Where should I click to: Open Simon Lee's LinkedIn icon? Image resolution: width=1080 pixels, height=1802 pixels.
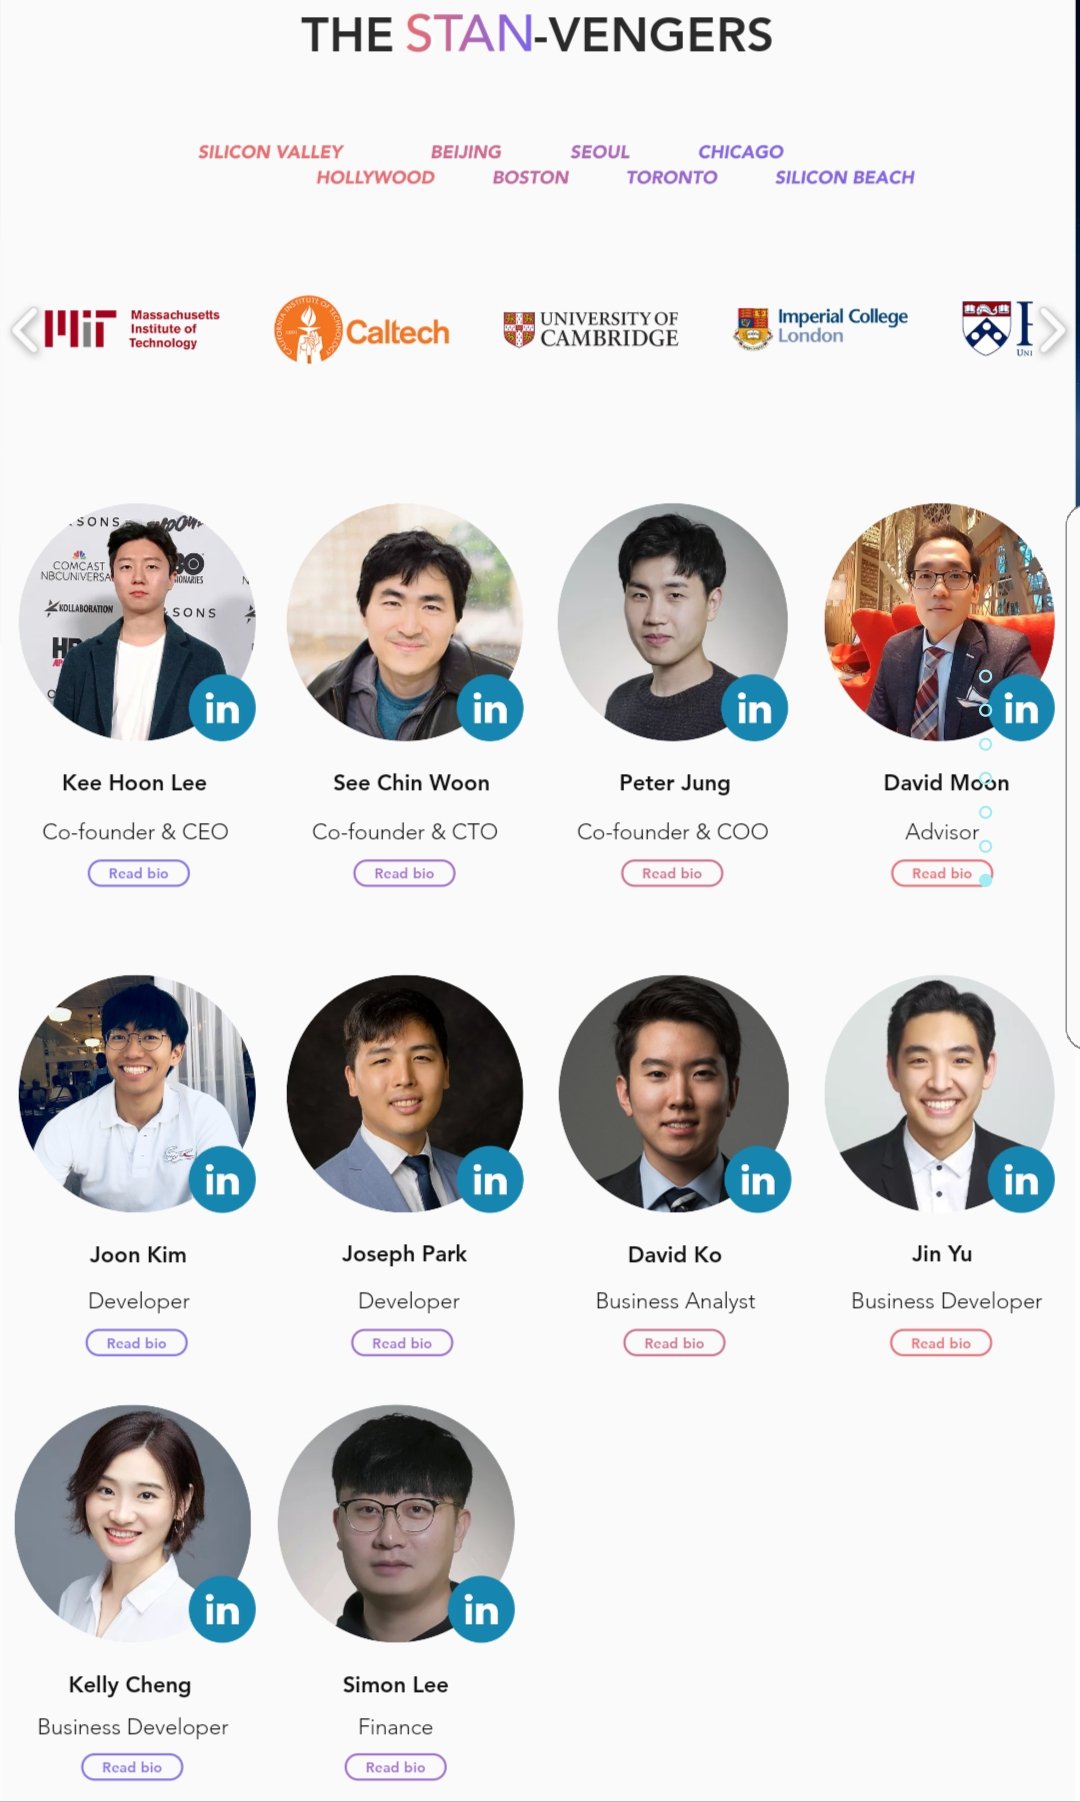(x=481, y=1609)
